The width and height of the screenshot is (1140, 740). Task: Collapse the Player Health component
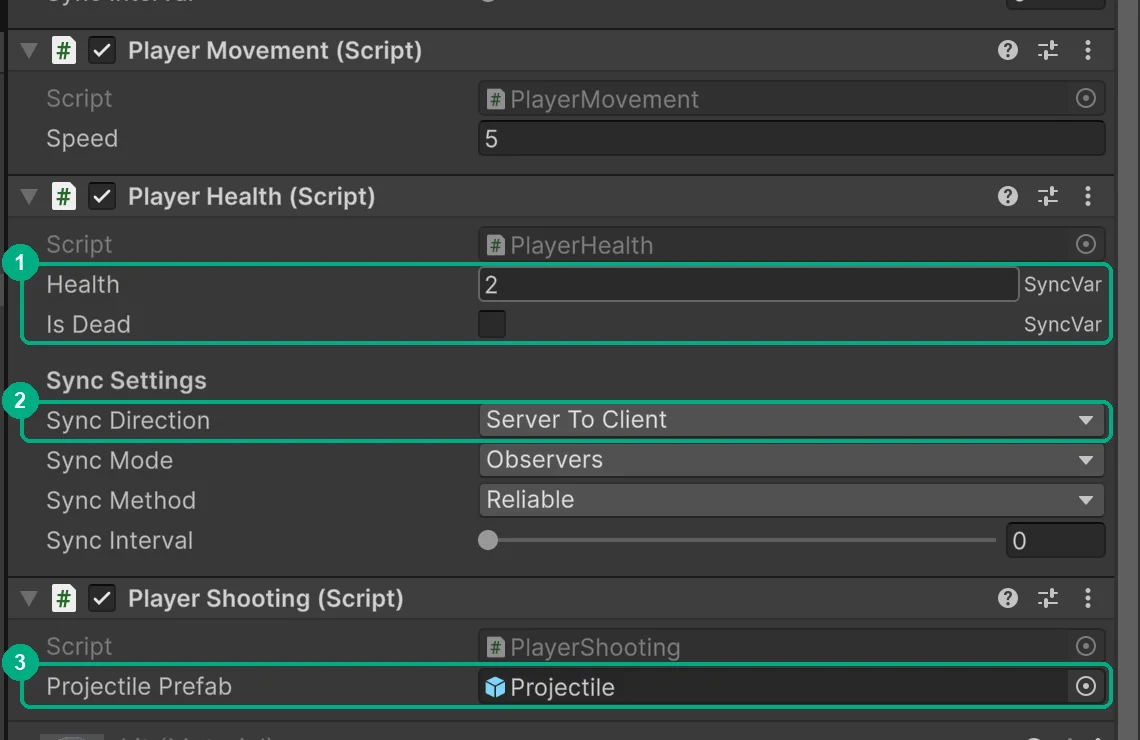[x=29, y=197]
